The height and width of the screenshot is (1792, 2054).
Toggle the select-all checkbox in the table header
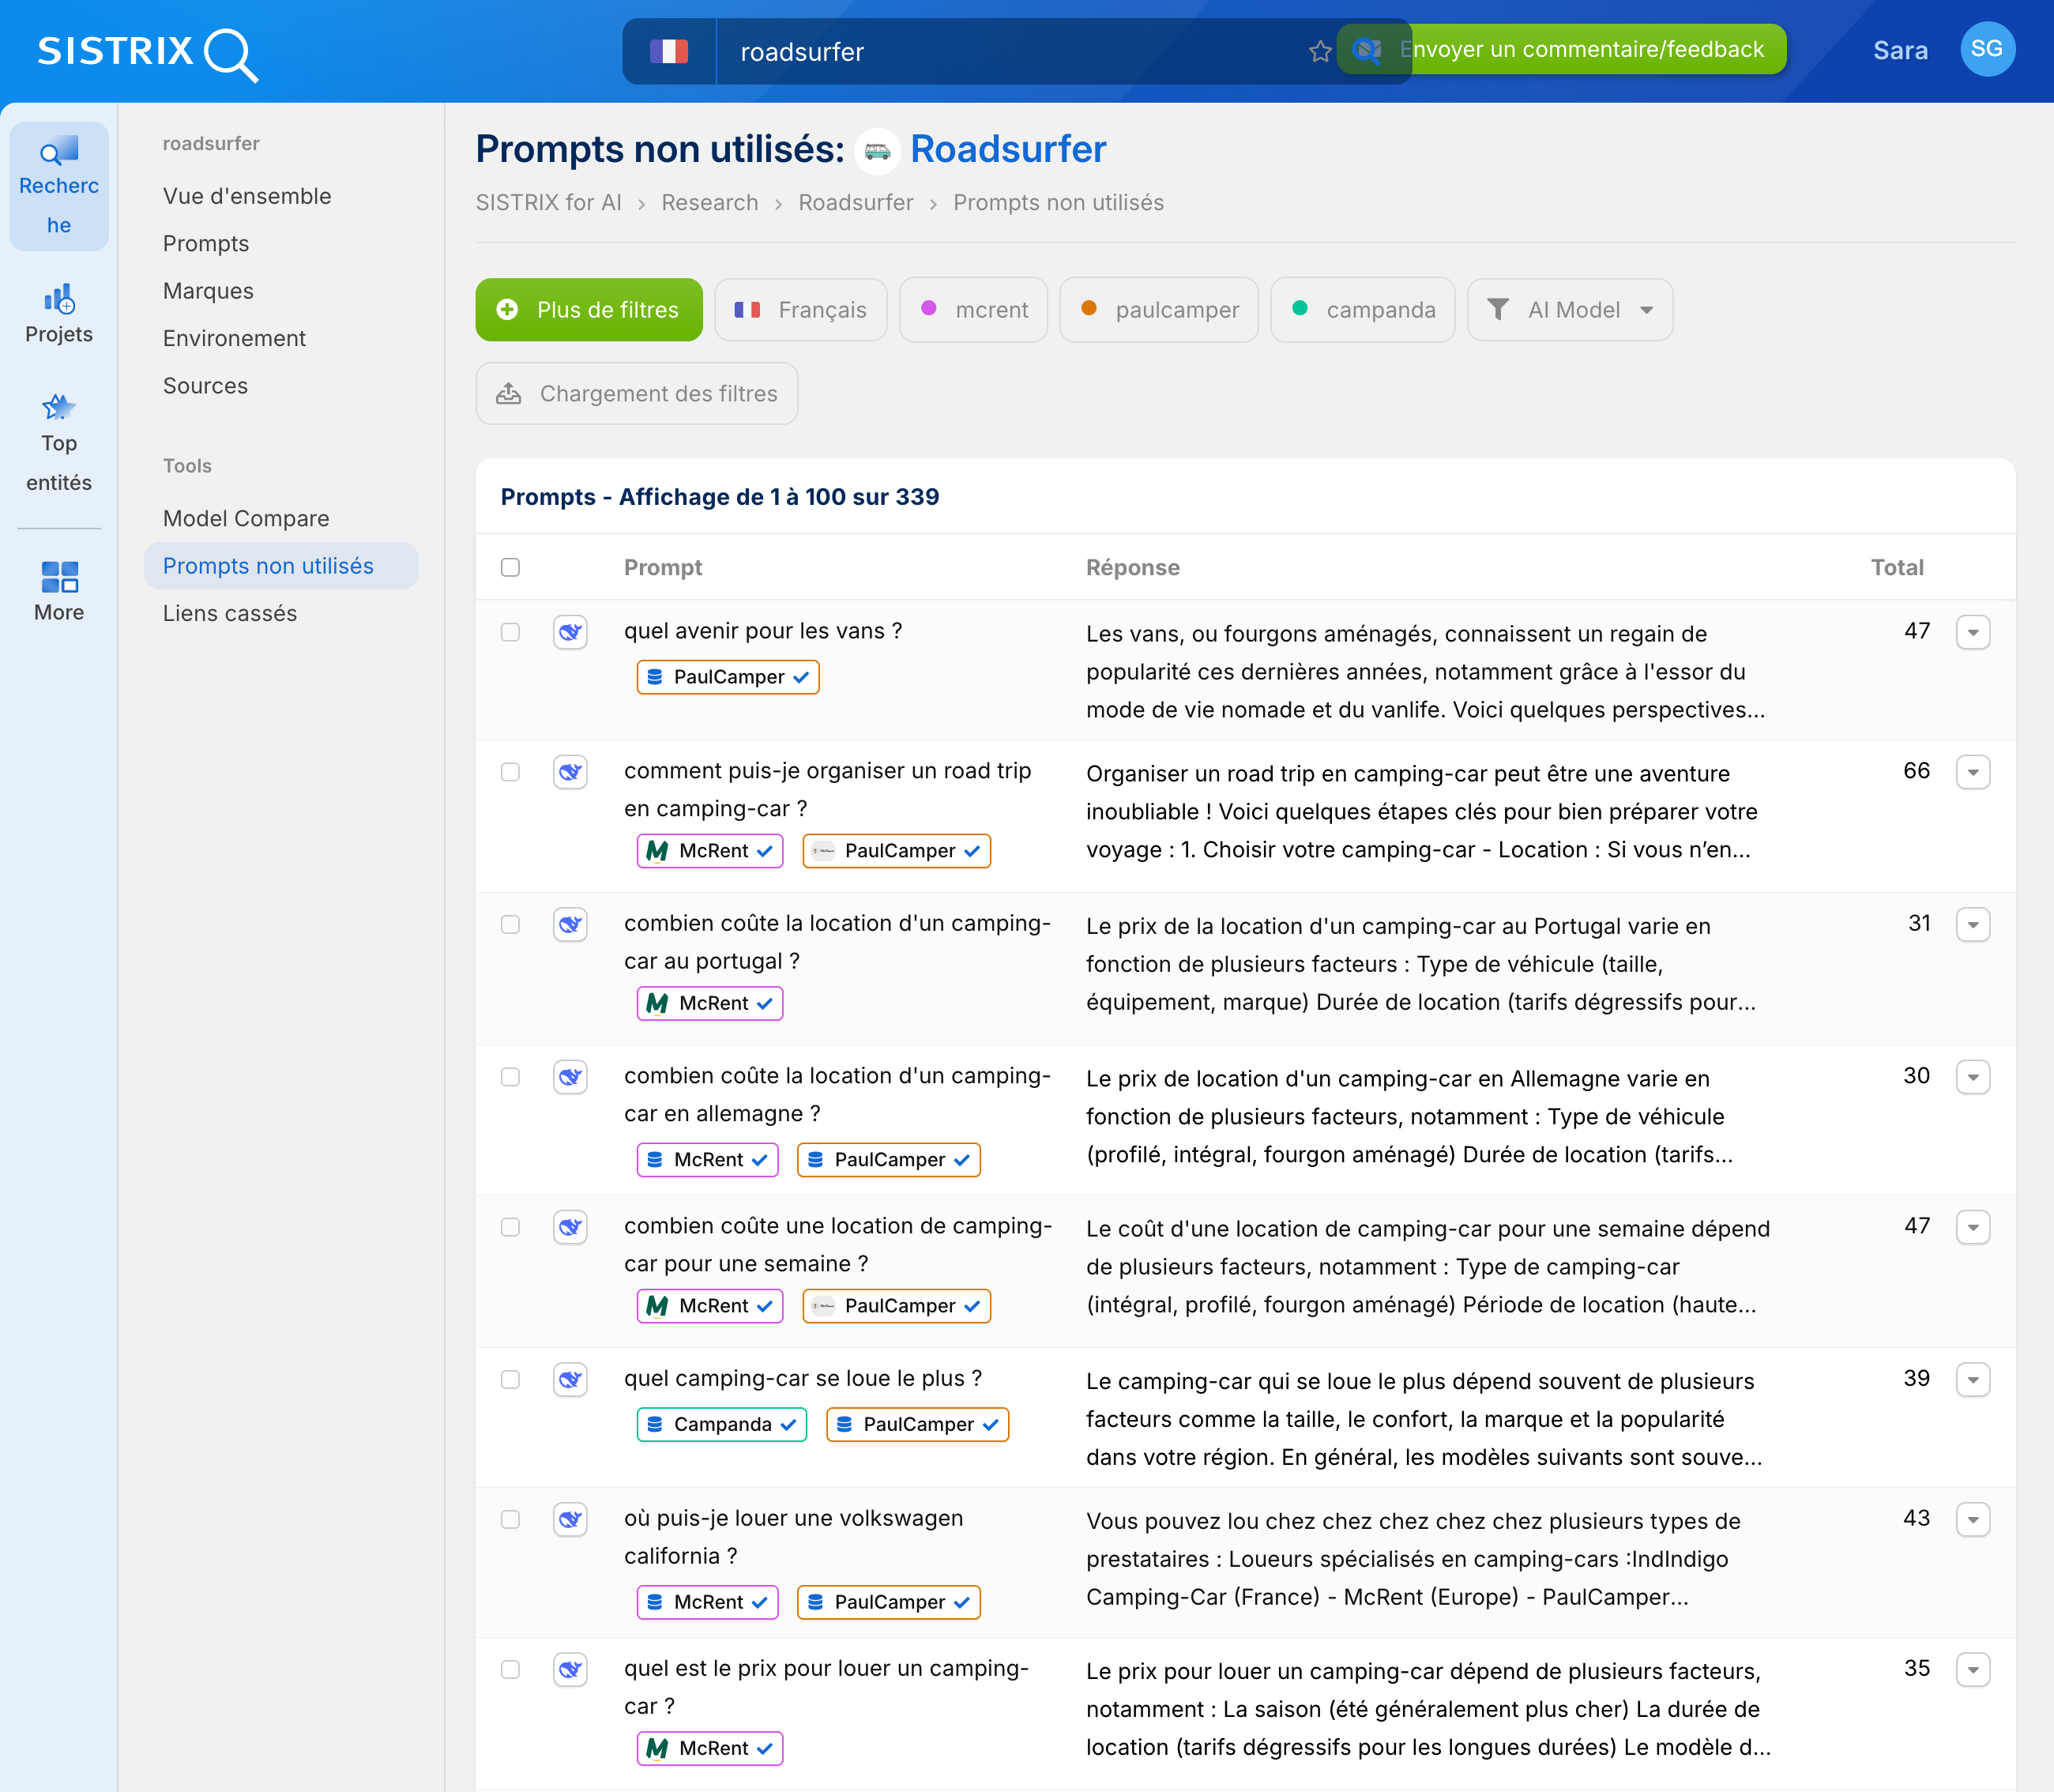[510, 567]
